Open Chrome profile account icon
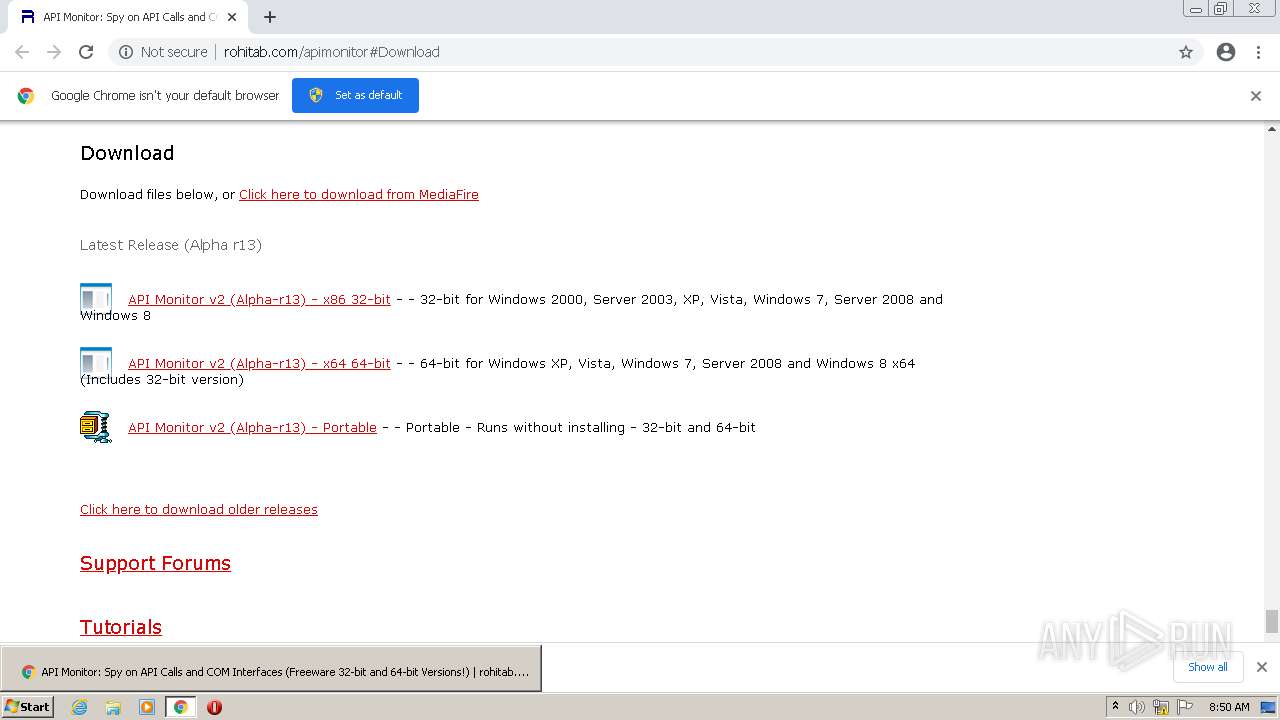Image resolution: width=1280 pixels, height=720 pixels. tap(1226, 52)
